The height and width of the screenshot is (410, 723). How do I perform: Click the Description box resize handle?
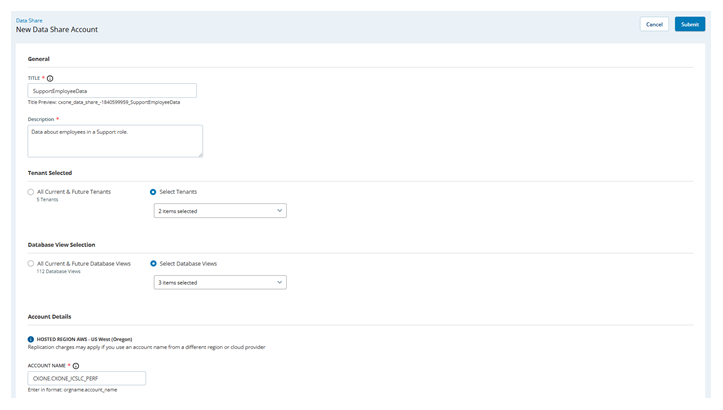coord(200,155)
